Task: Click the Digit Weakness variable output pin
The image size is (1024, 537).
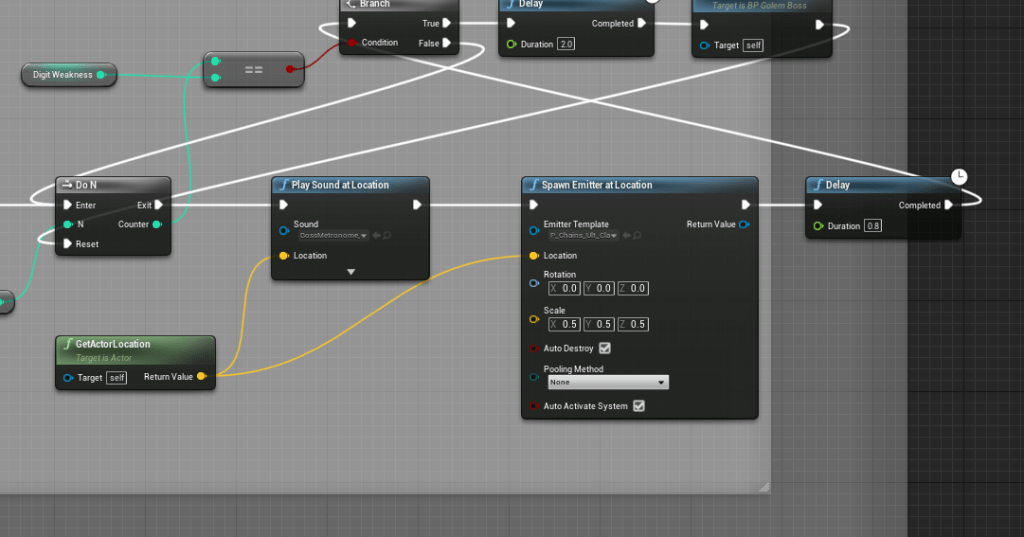Action: coord(101,74)
